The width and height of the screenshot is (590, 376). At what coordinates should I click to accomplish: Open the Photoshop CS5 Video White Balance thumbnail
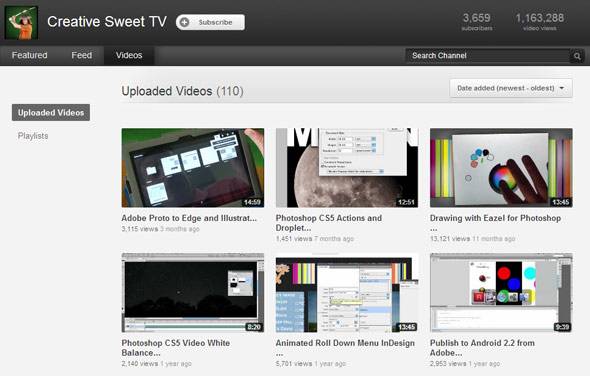pyautogui.click(x=193, y=293)
